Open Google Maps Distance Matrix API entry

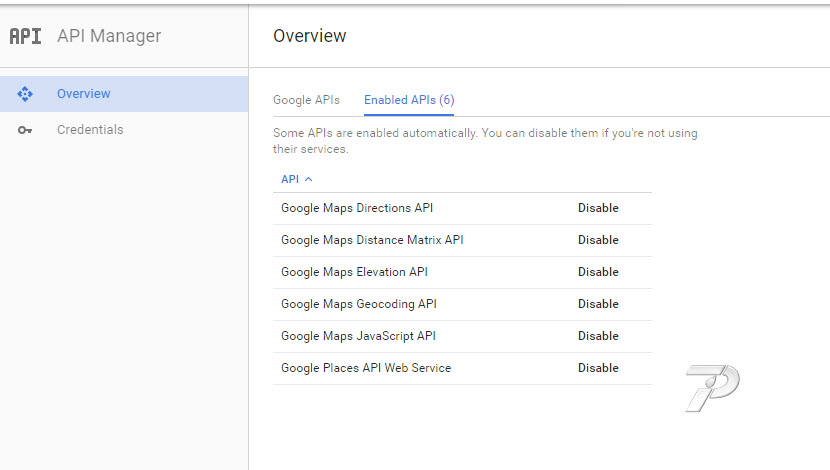(x=372, y=240)
